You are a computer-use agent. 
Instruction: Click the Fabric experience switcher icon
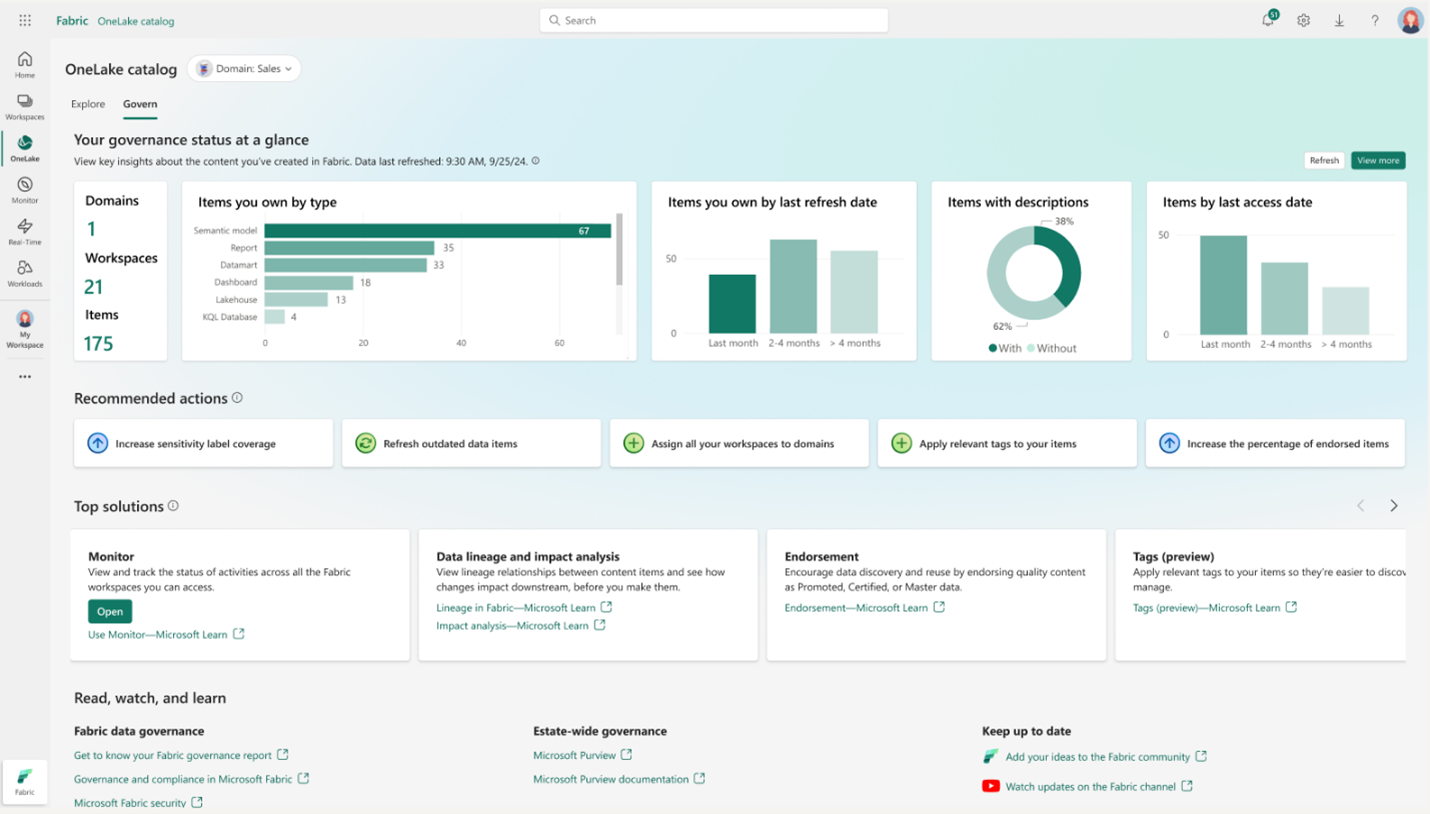25,782
